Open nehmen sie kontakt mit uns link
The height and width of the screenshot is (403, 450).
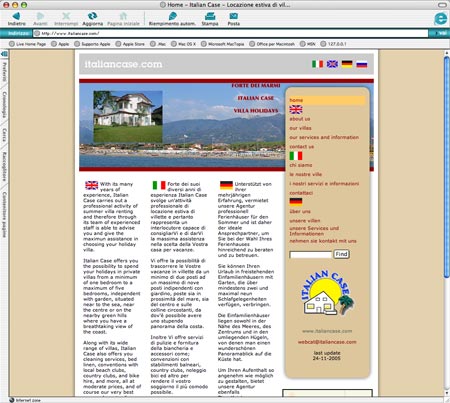[x=323, y=241]
